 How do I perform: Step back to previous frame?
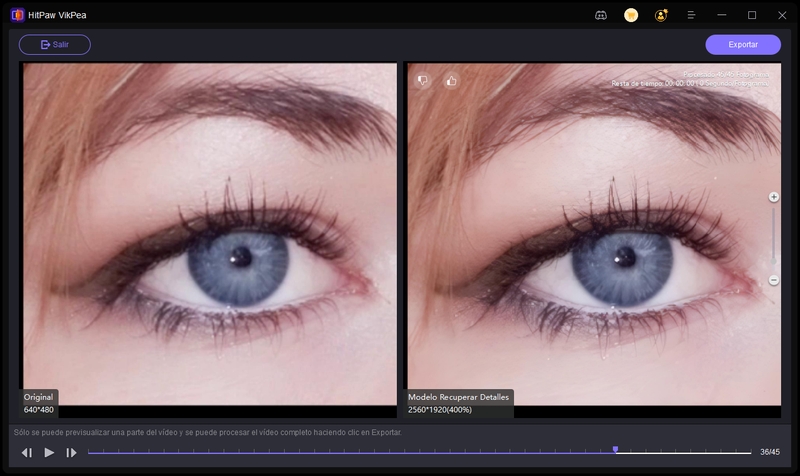pos(27,453)
